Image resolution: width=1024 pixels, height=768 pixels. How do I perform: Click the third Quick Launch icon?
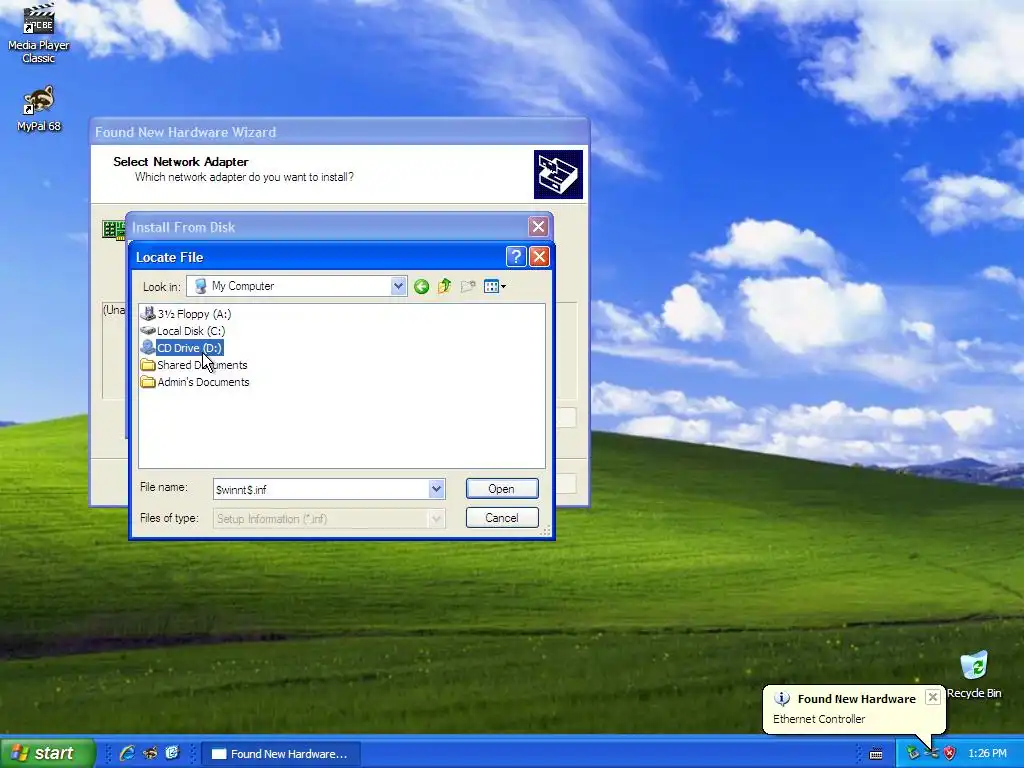tap(172, 754)
